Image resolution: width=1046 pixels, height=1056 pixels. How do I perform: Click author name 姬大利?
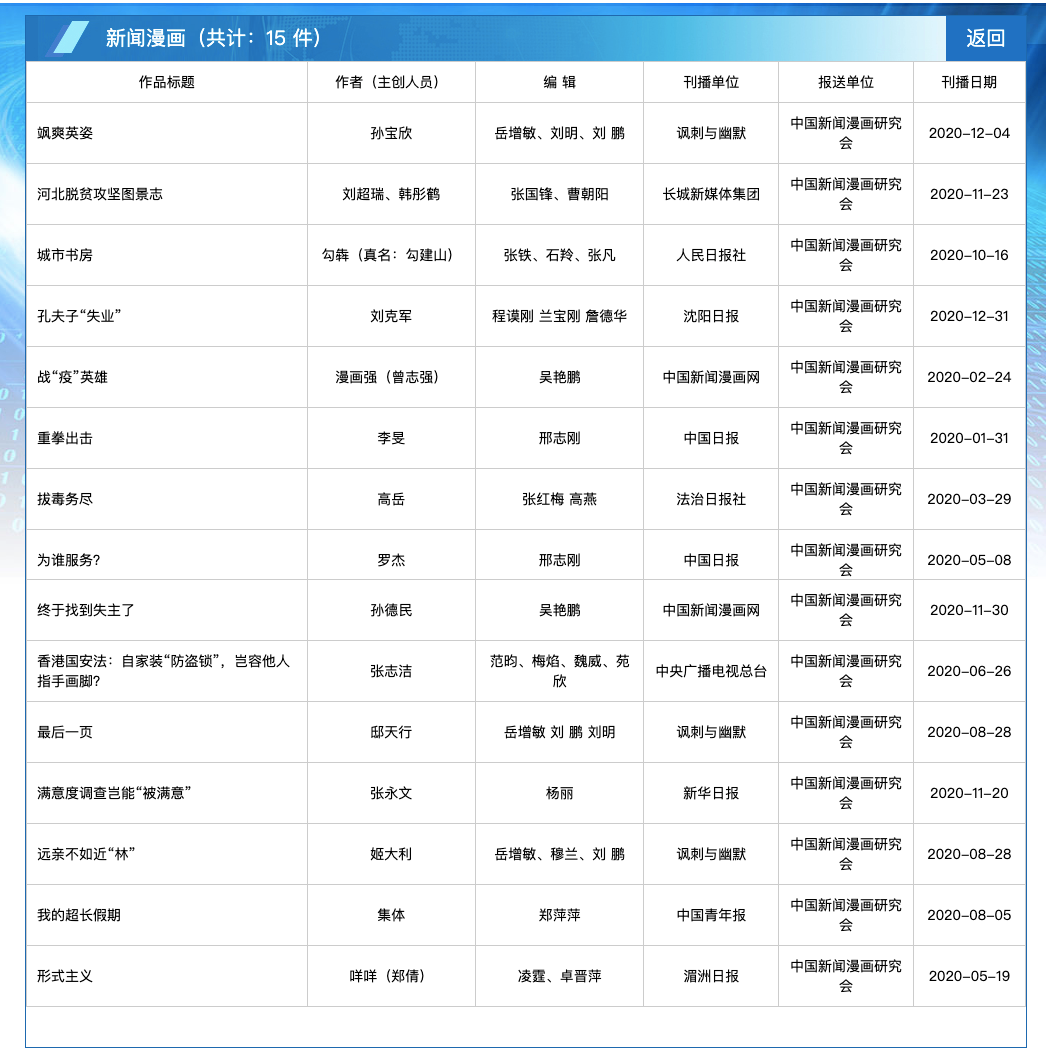(391, 854)
